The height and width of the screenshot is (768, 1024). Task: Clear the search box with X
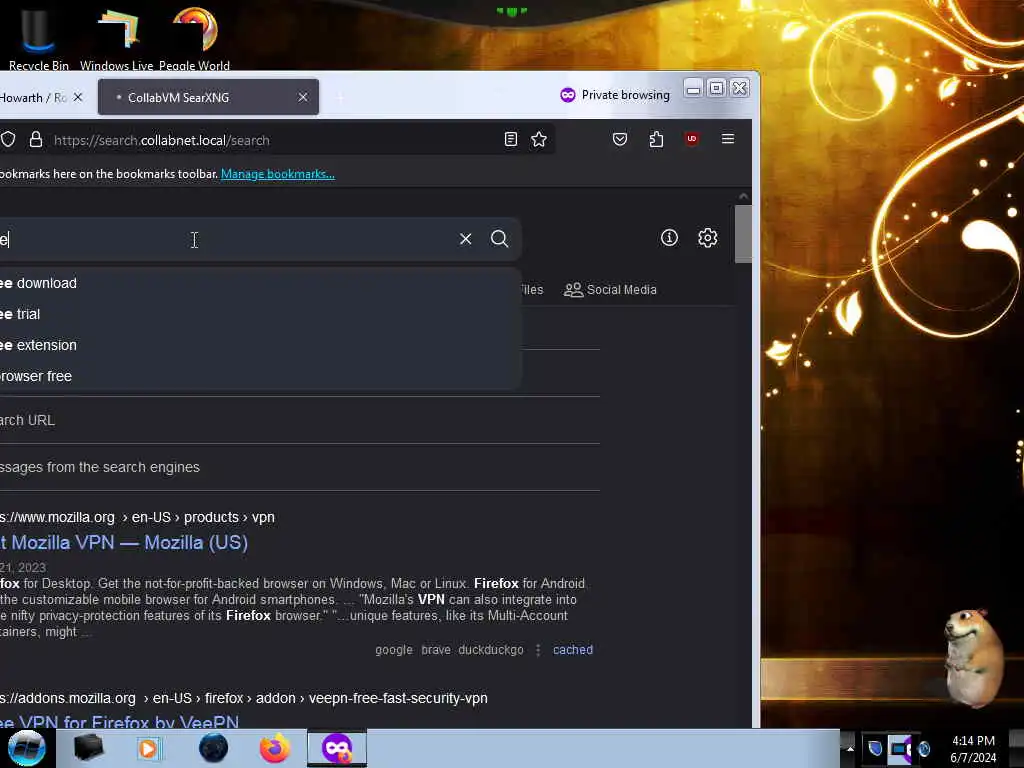466,239
